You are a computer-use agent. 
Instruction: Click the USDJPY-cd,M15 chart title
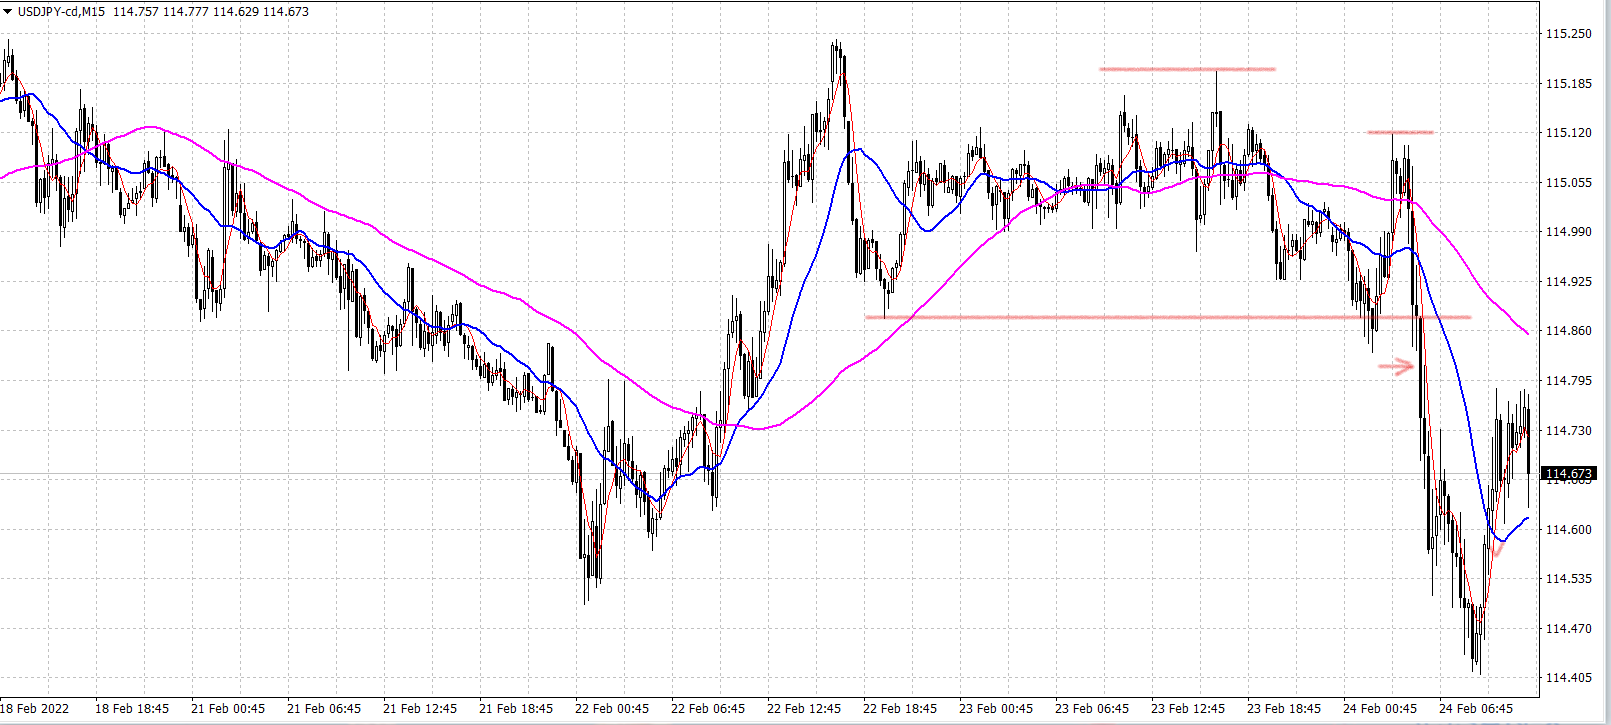pyautogui.click(x=61, y=12)
